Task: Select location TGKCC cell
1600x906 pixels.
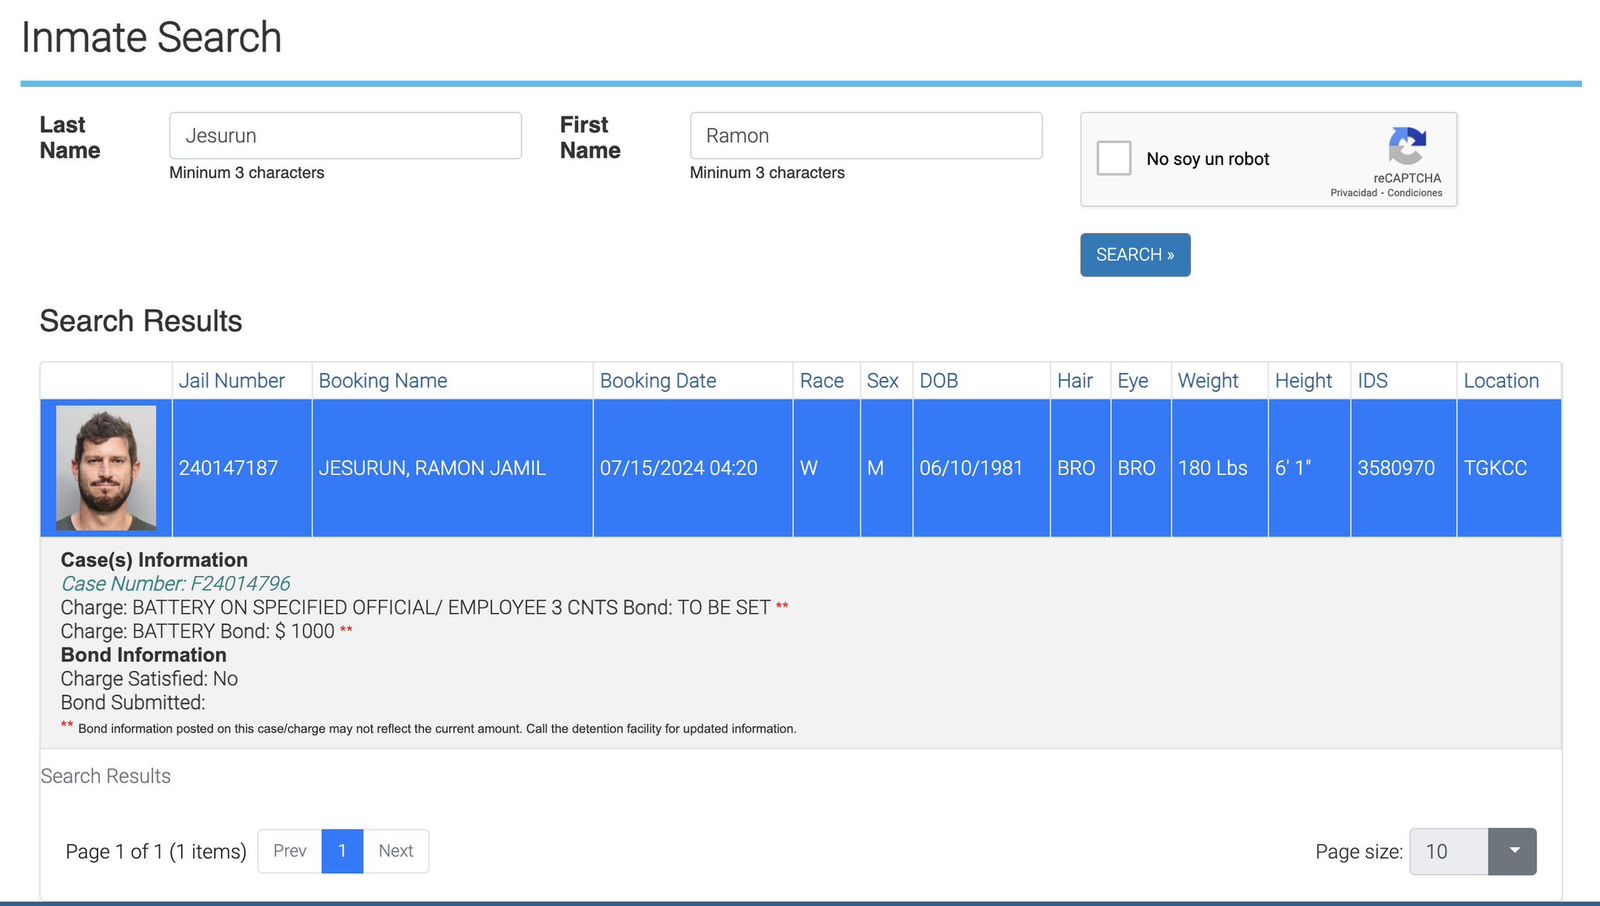Action: 1508,468
